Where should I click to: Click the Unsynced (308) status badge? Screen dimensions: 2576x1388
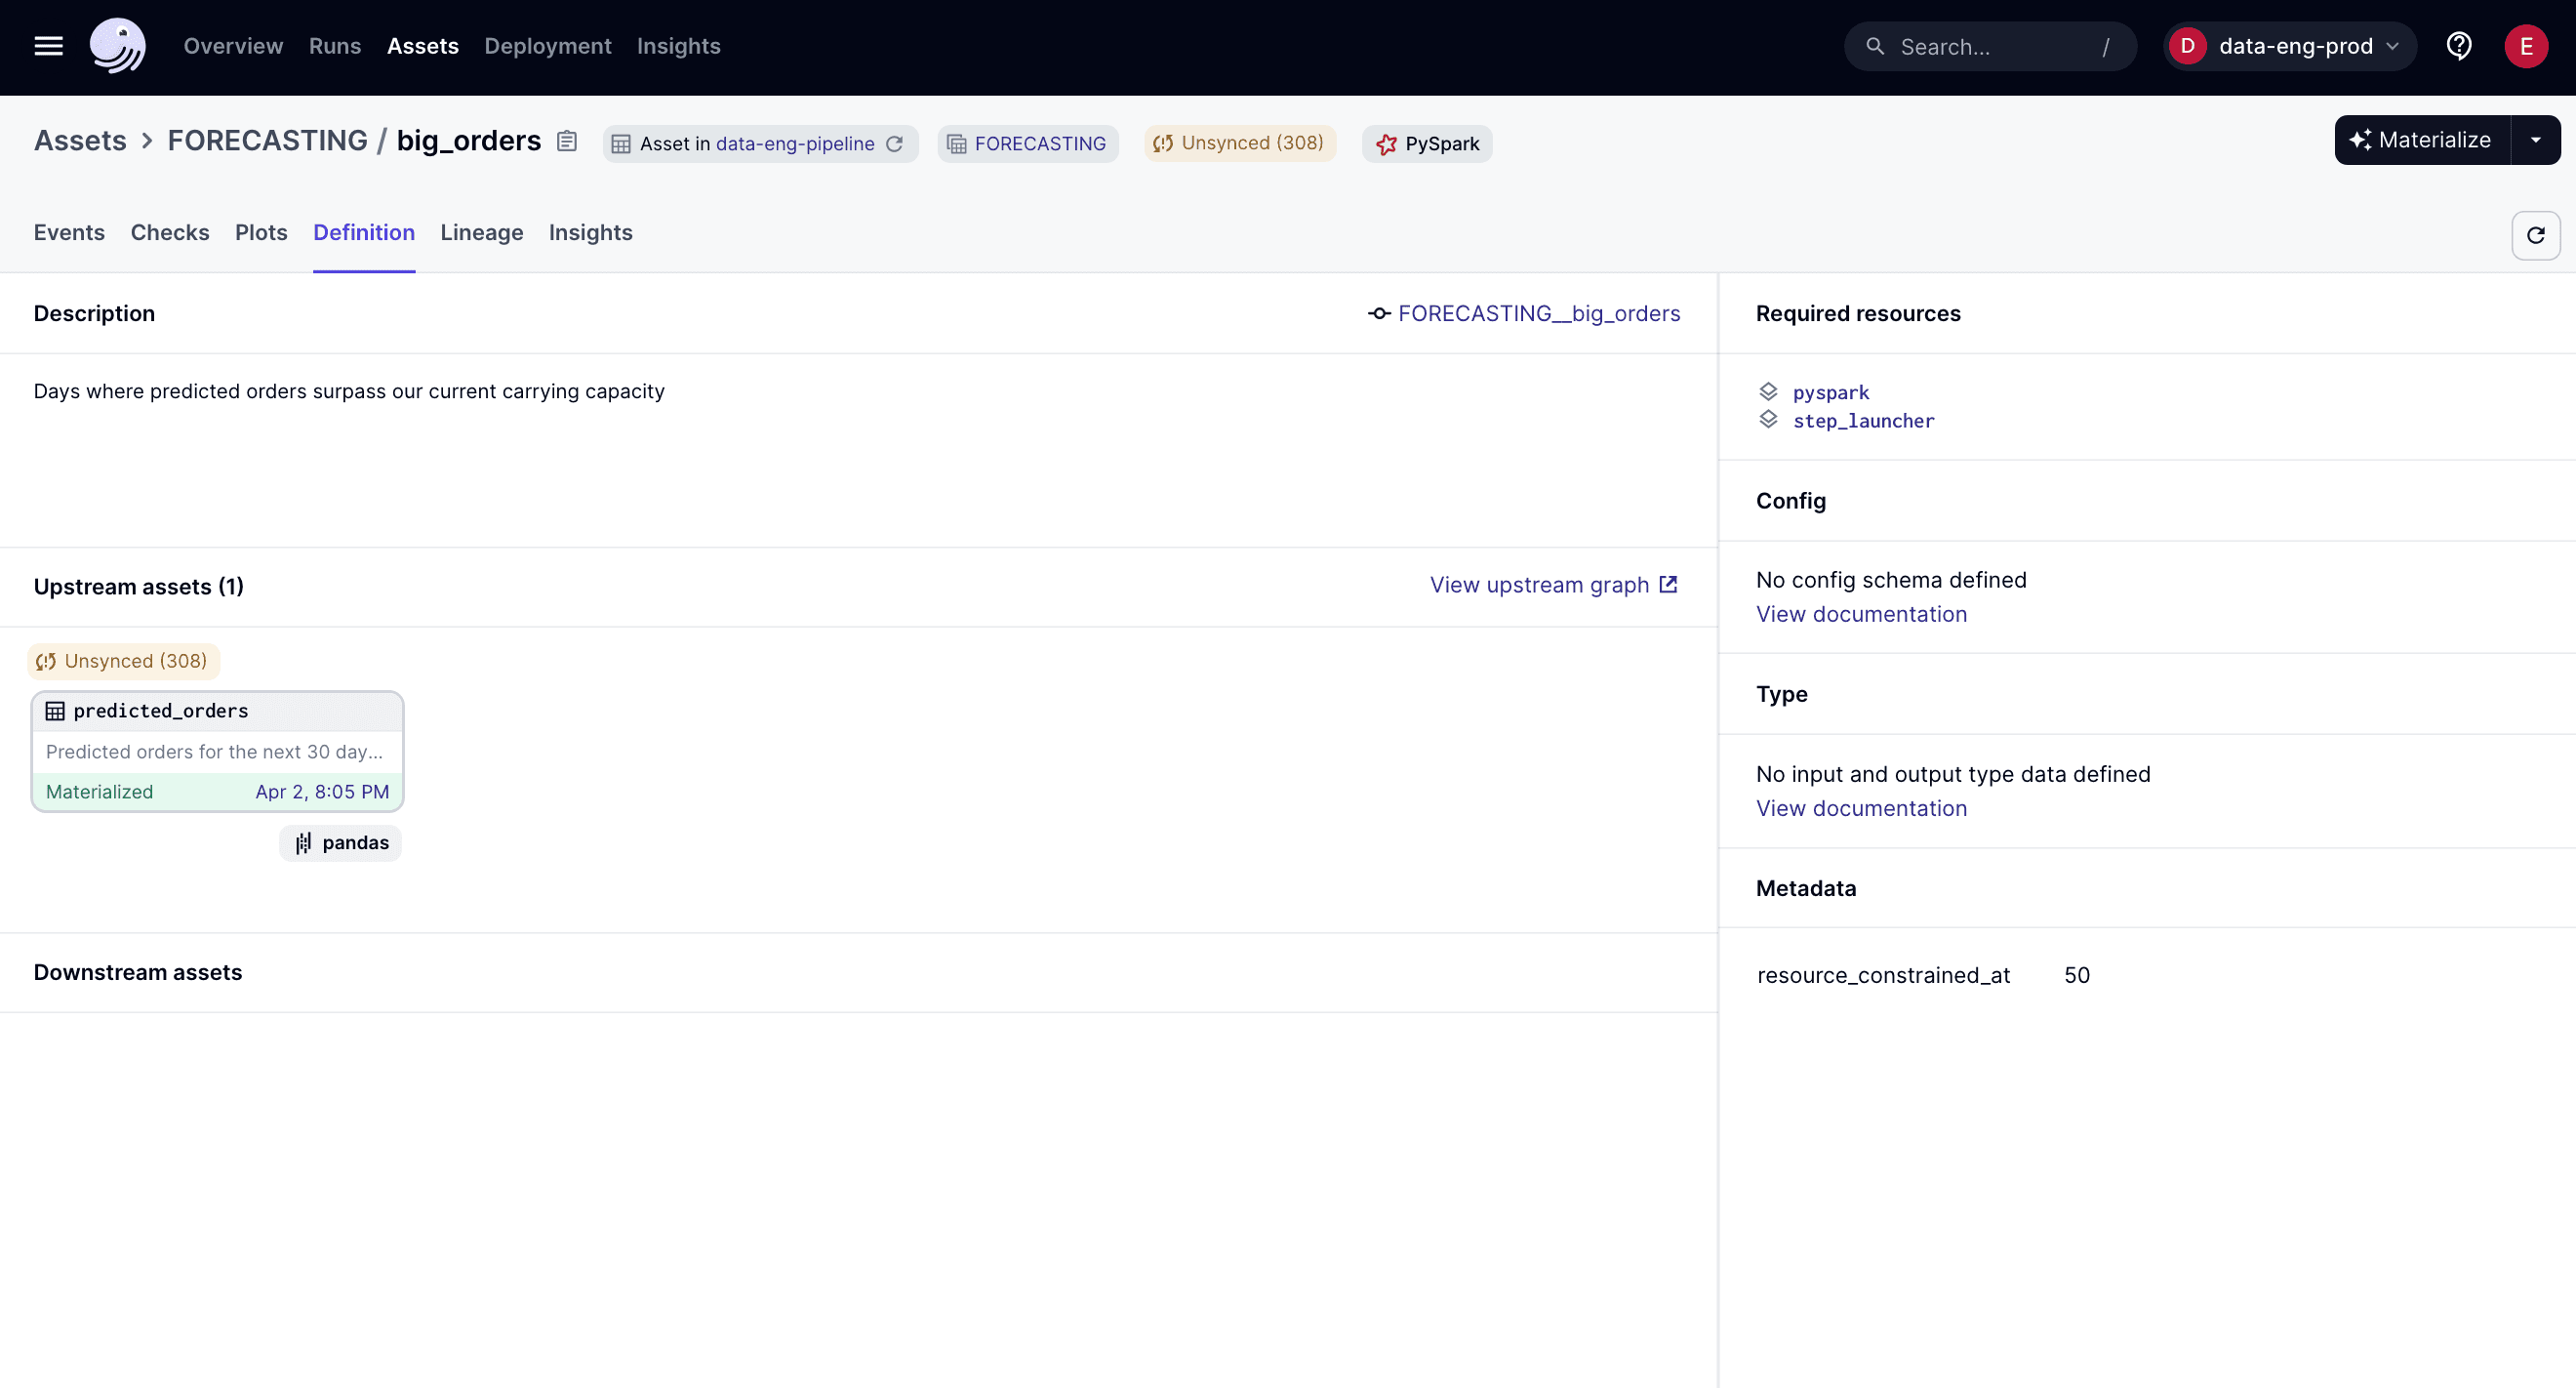[1239, 142]
